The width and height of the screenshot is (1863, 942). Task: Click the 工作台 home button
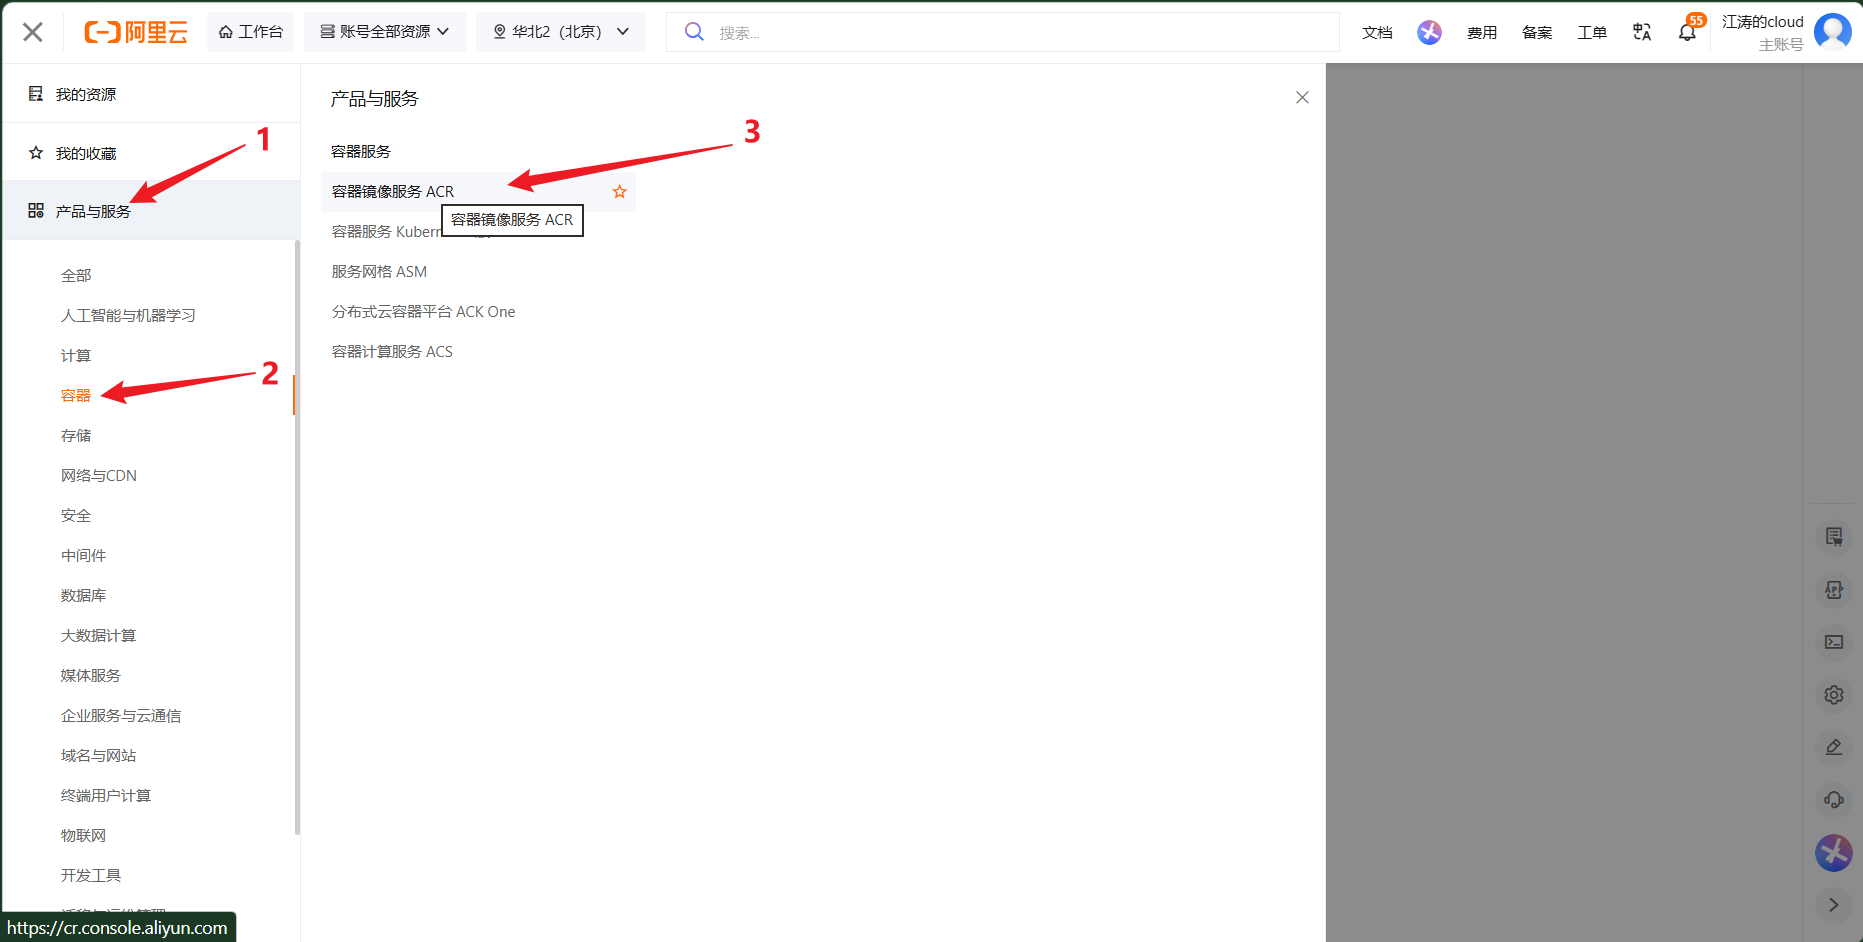click(x=251, y=32)
